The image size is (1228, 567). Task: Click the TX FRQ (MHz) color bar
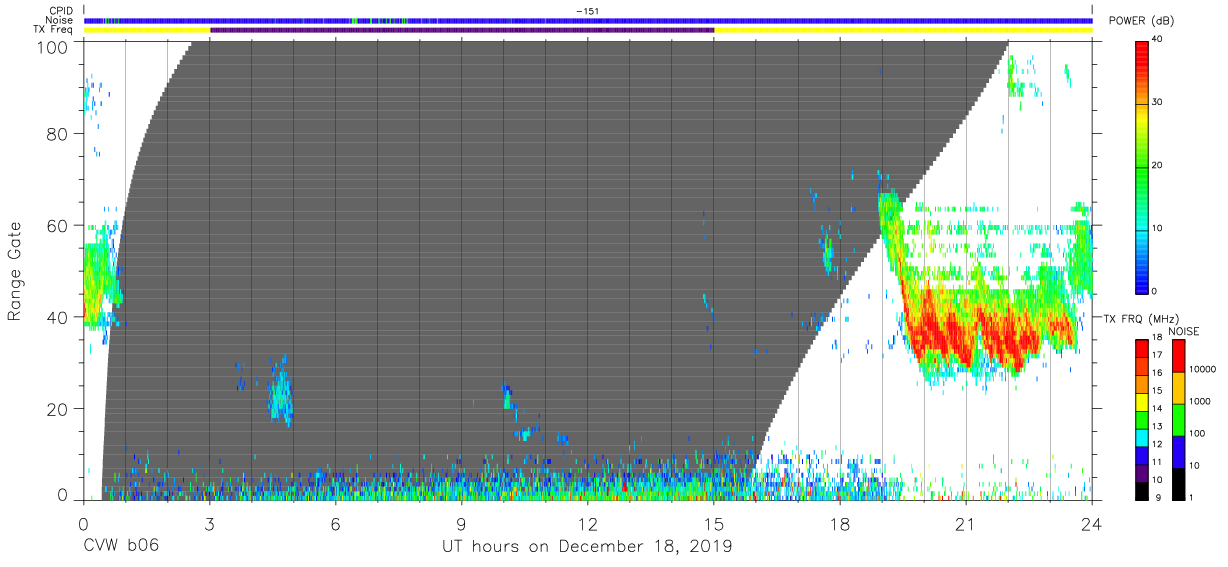pyautogui.click(x=1143, y=419)
